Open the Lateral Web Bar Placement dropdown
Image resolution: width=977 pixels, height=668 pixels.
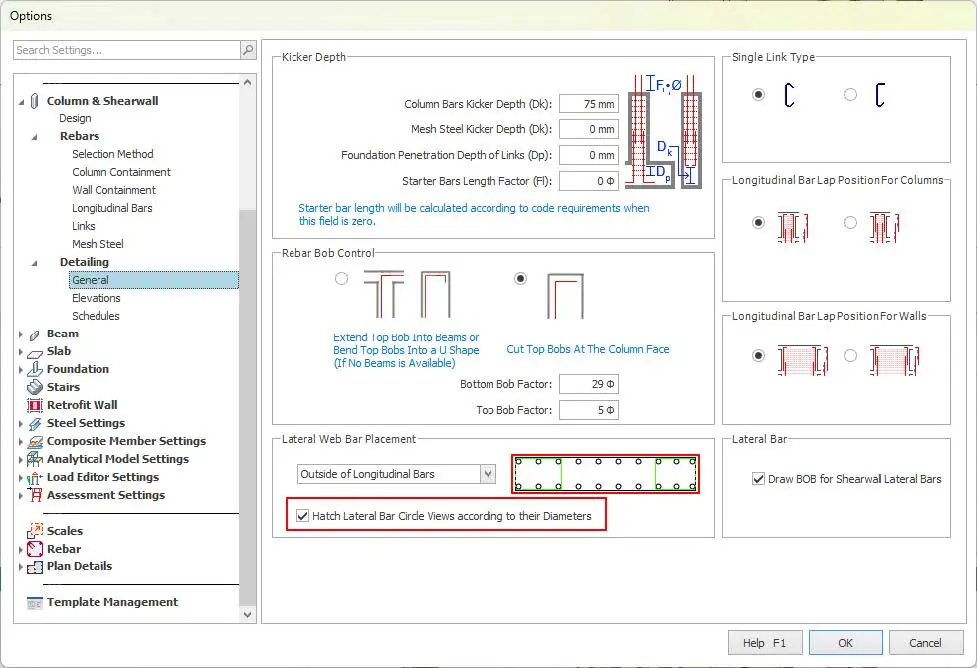click(488, 474)
